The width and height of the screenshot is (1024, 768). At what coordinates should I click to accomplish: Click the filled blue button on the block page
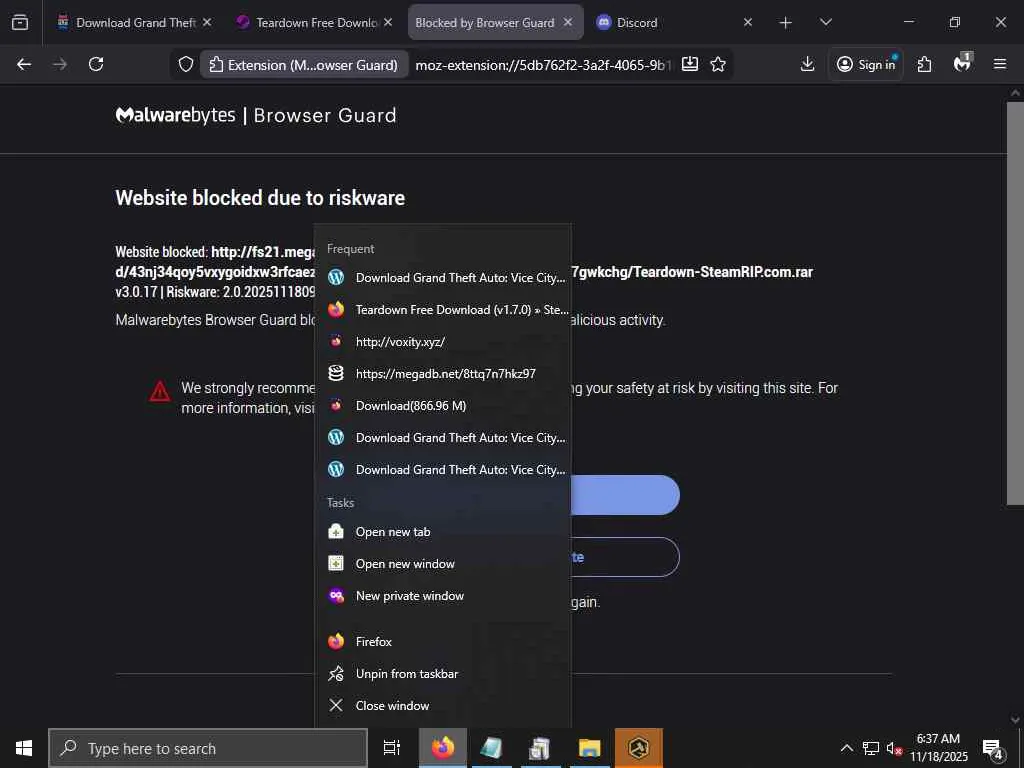(x=625, y=495)
